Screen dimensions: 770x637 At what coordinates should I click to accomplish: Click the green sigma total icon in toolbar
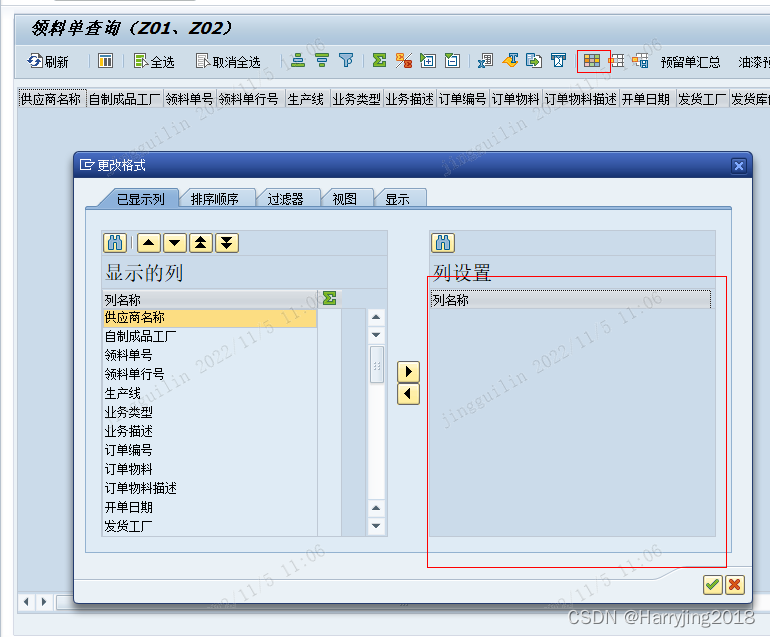379,60
